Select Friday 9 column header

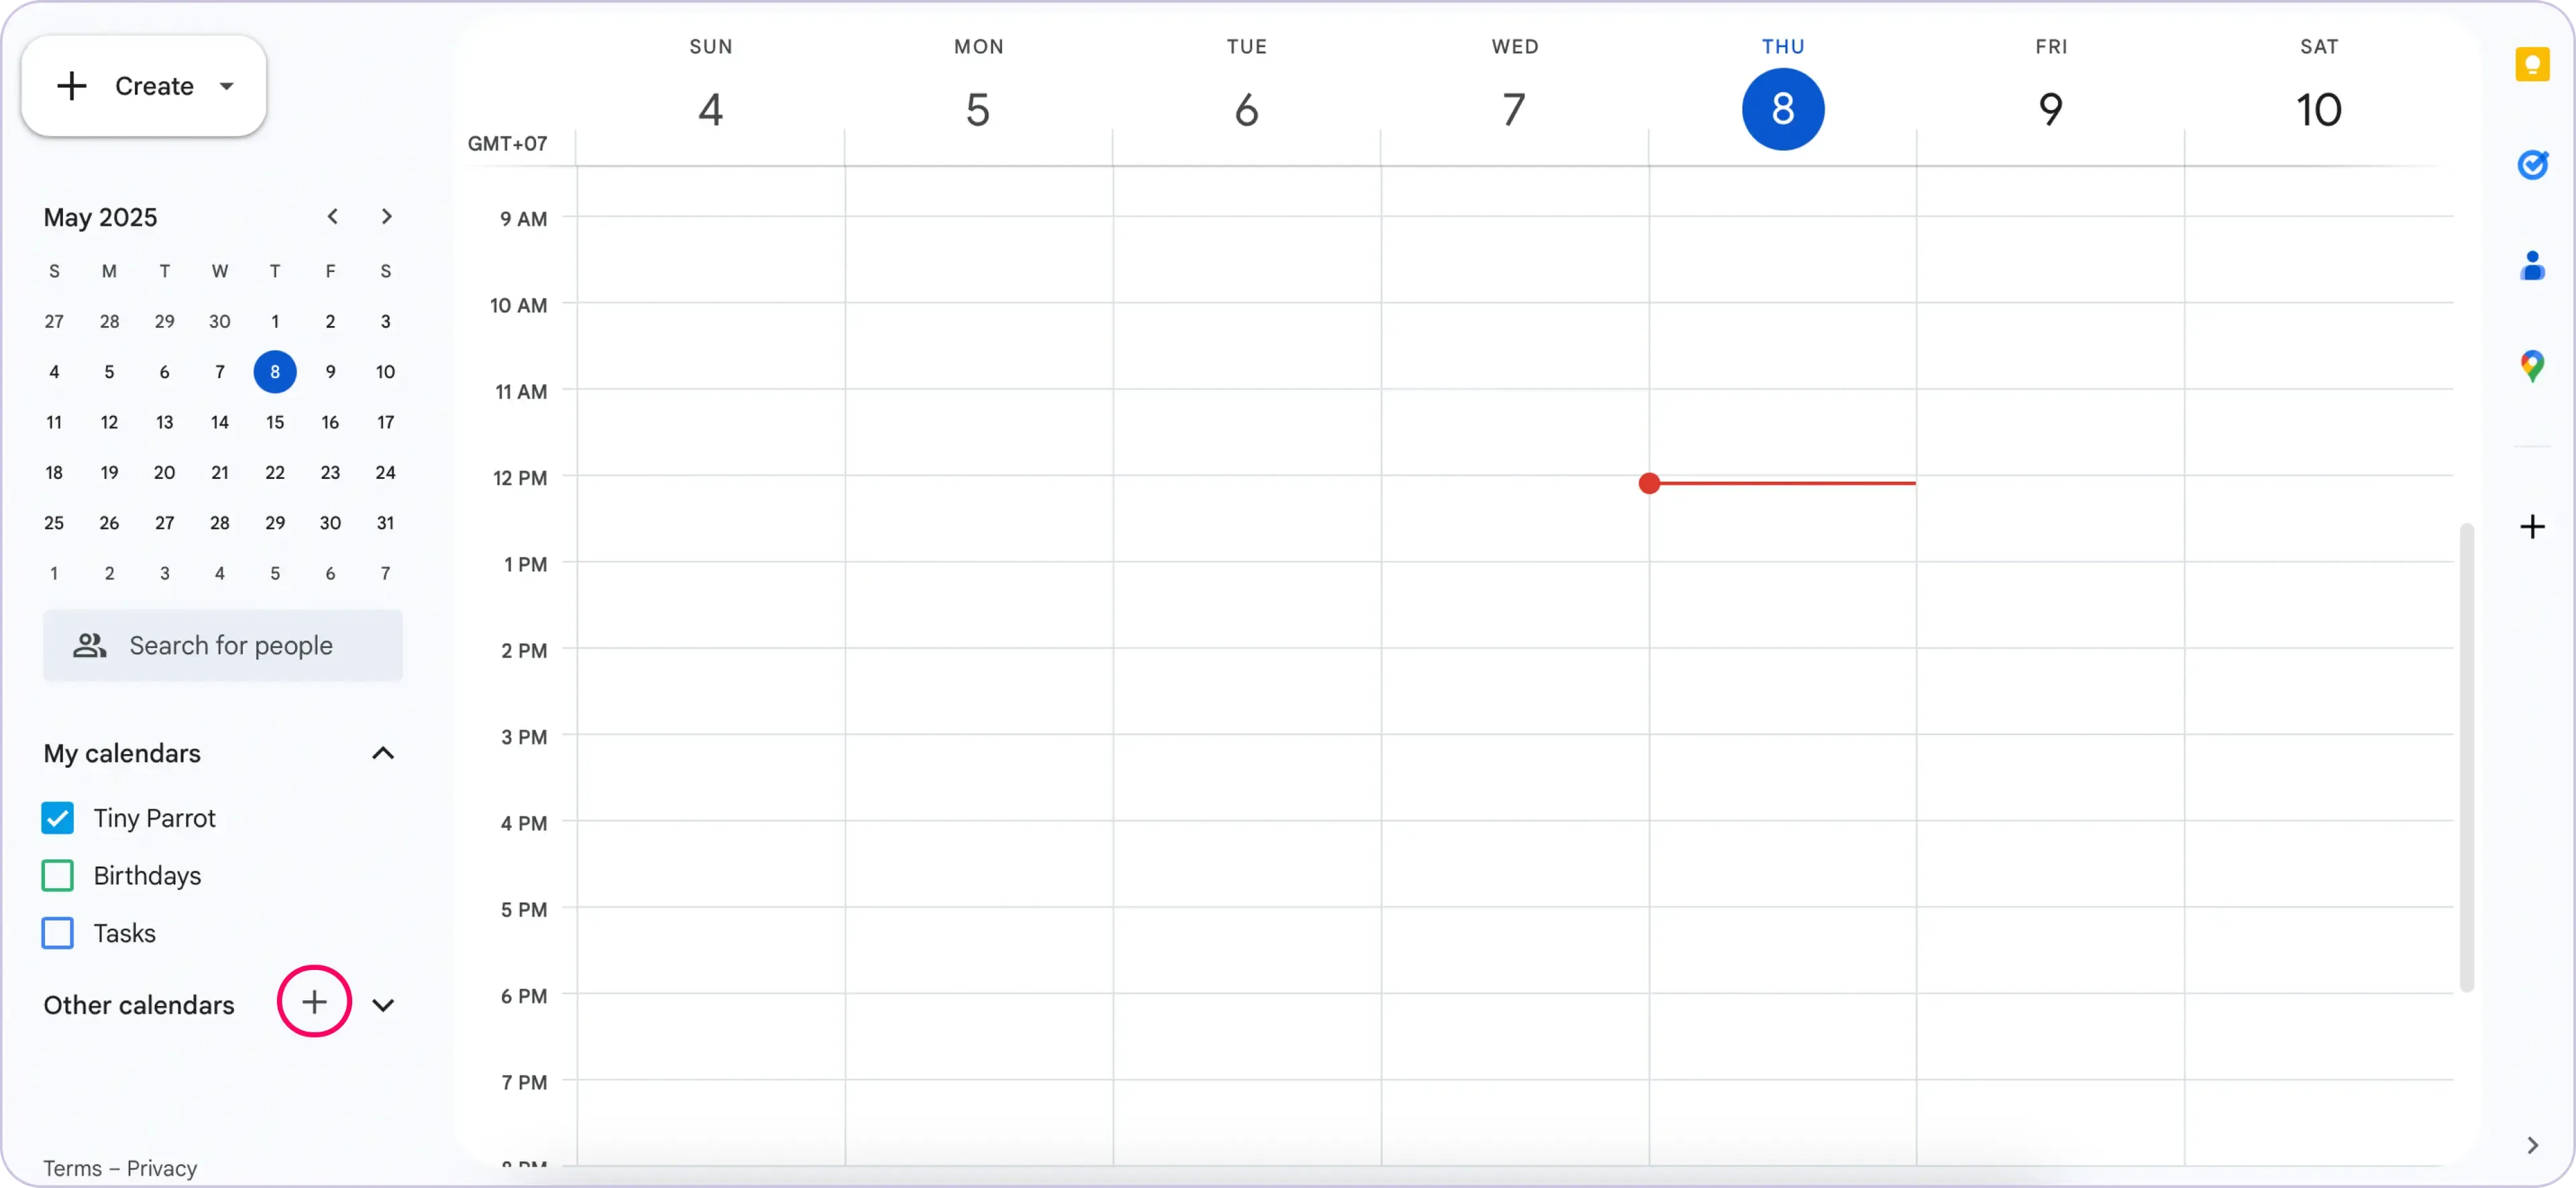[2050, 108]
